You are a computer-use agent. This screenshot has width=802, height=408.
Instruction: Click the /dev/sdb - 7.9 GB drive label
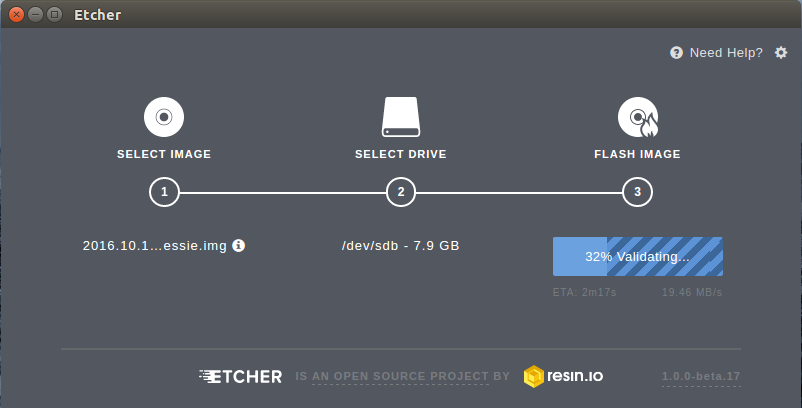tap(400, 245)
